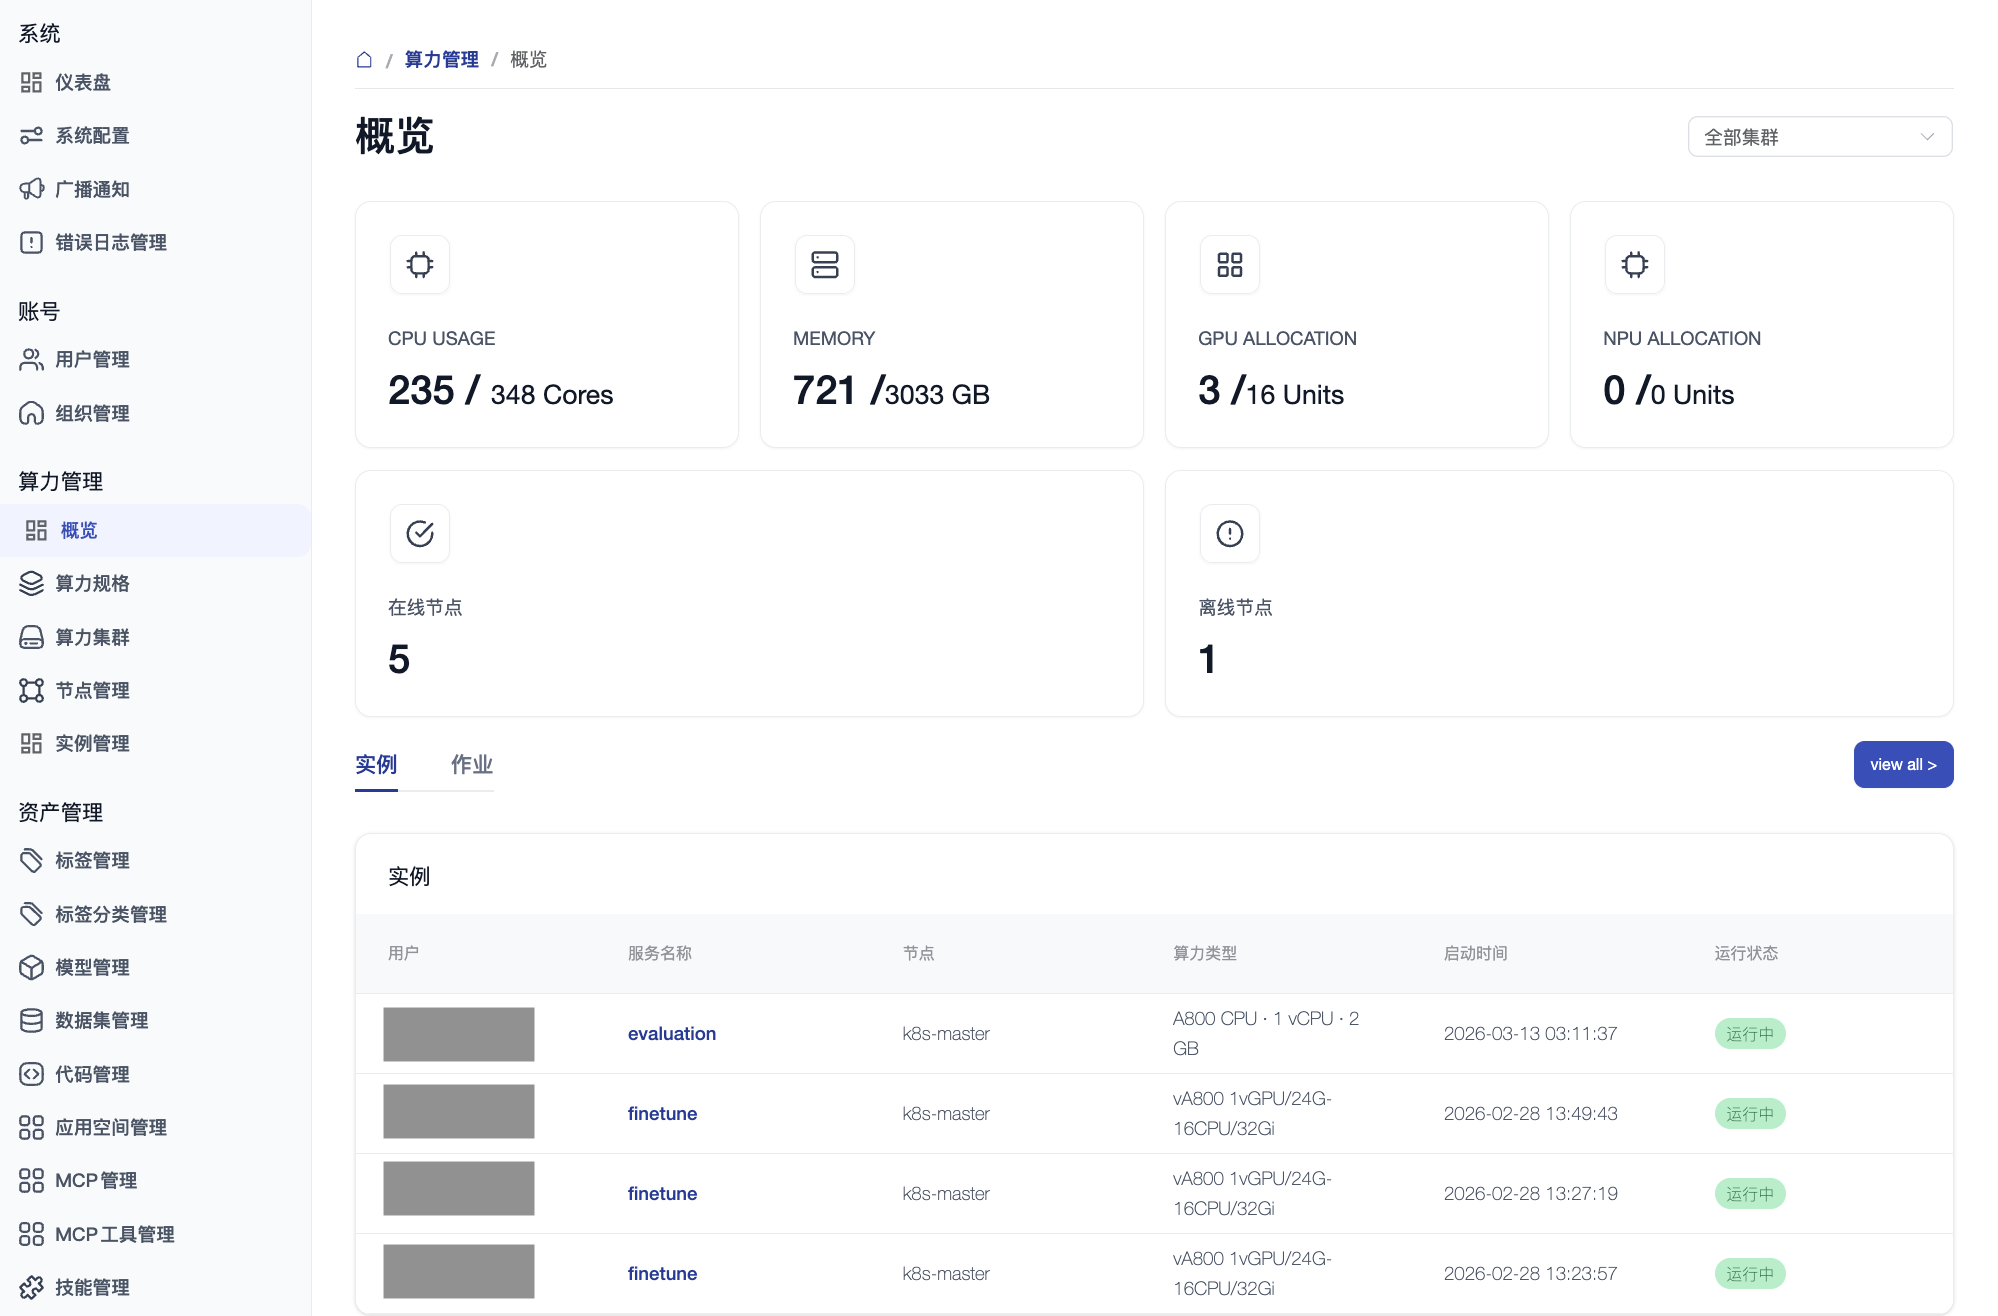
Task: Go to 节点管理 in the sidebar
Action: 92,690
